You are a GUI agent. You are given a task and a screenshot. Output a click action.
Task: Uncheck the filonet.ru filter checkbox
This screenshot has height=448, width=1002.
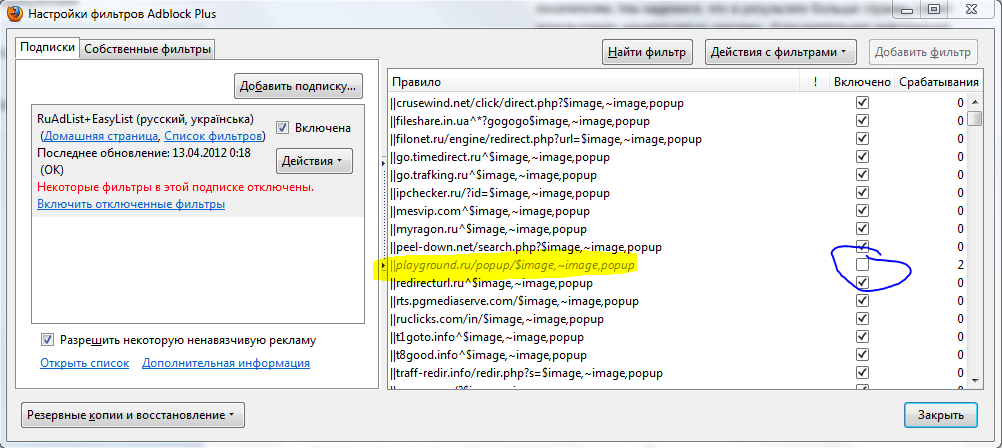(x=863, y=139)
